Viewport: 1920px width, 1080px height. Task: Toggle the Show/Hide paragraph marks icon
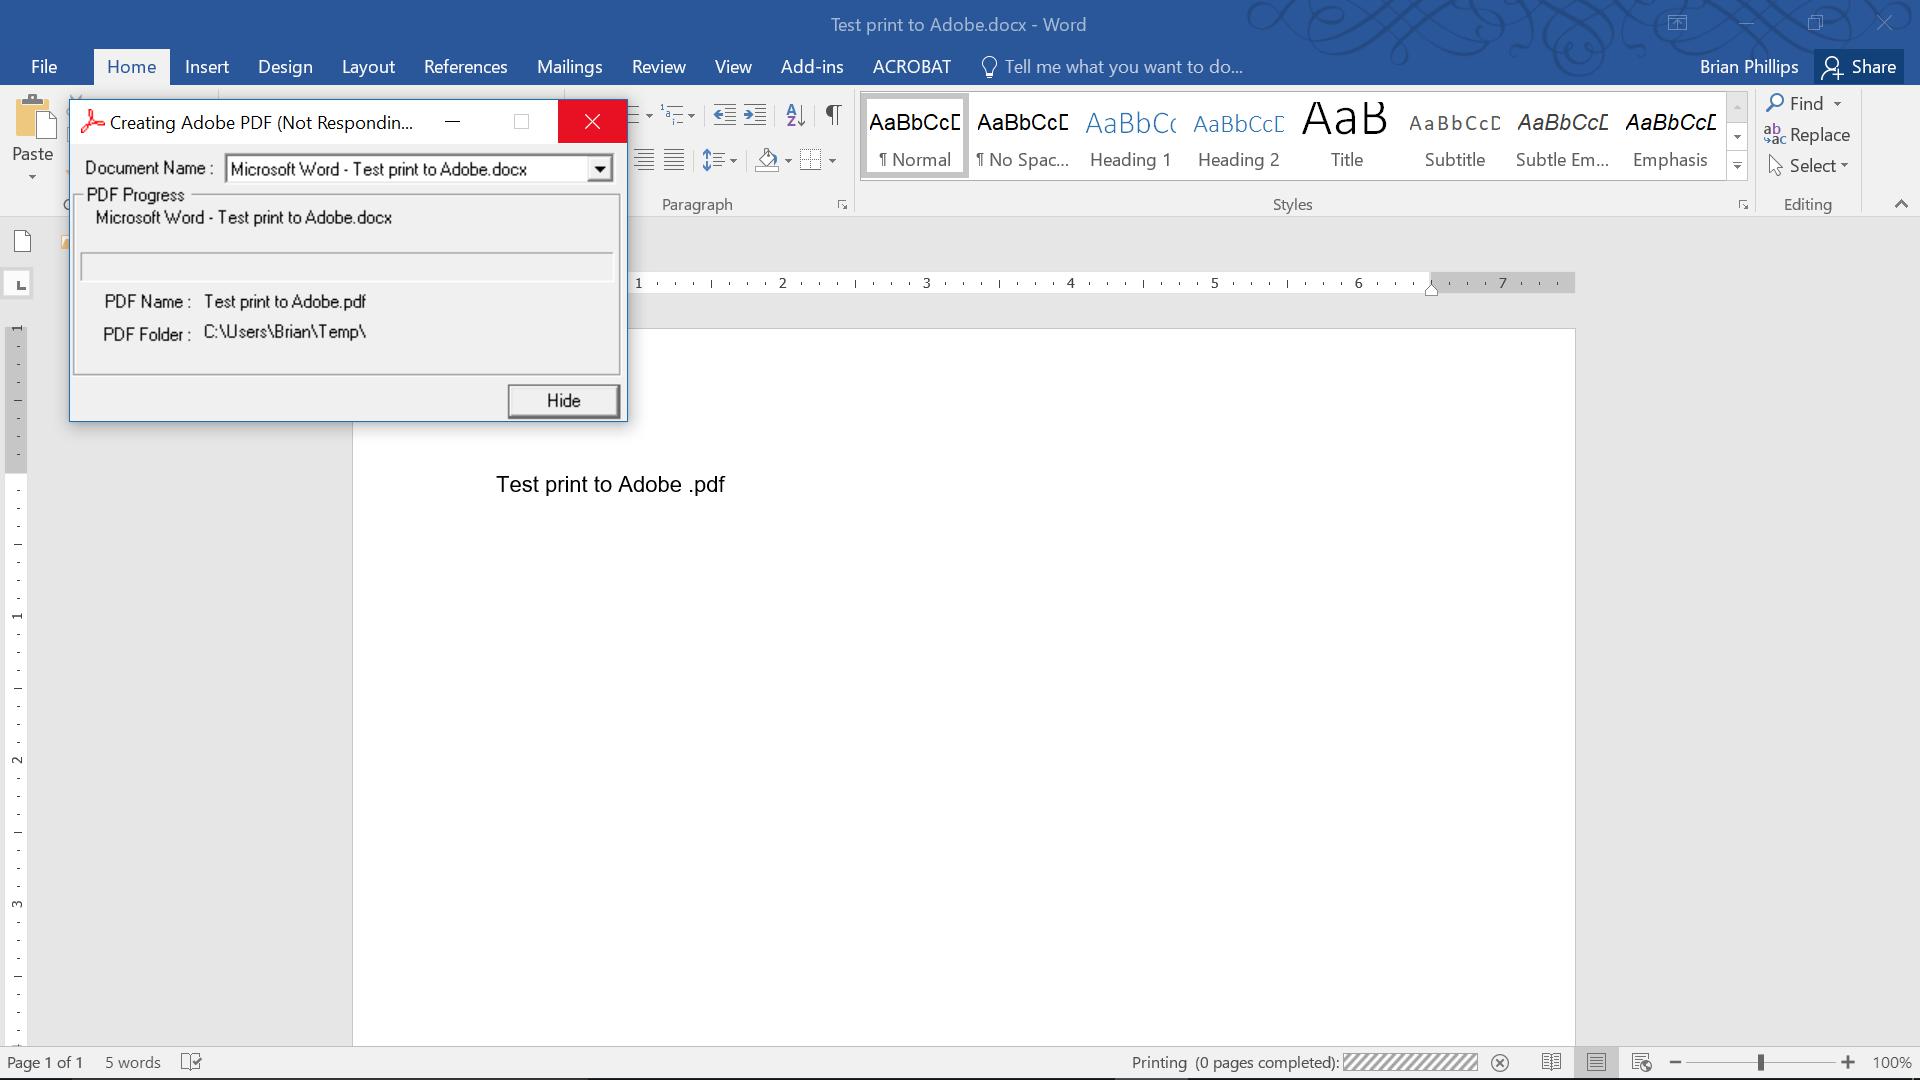[x=834, y=116]
